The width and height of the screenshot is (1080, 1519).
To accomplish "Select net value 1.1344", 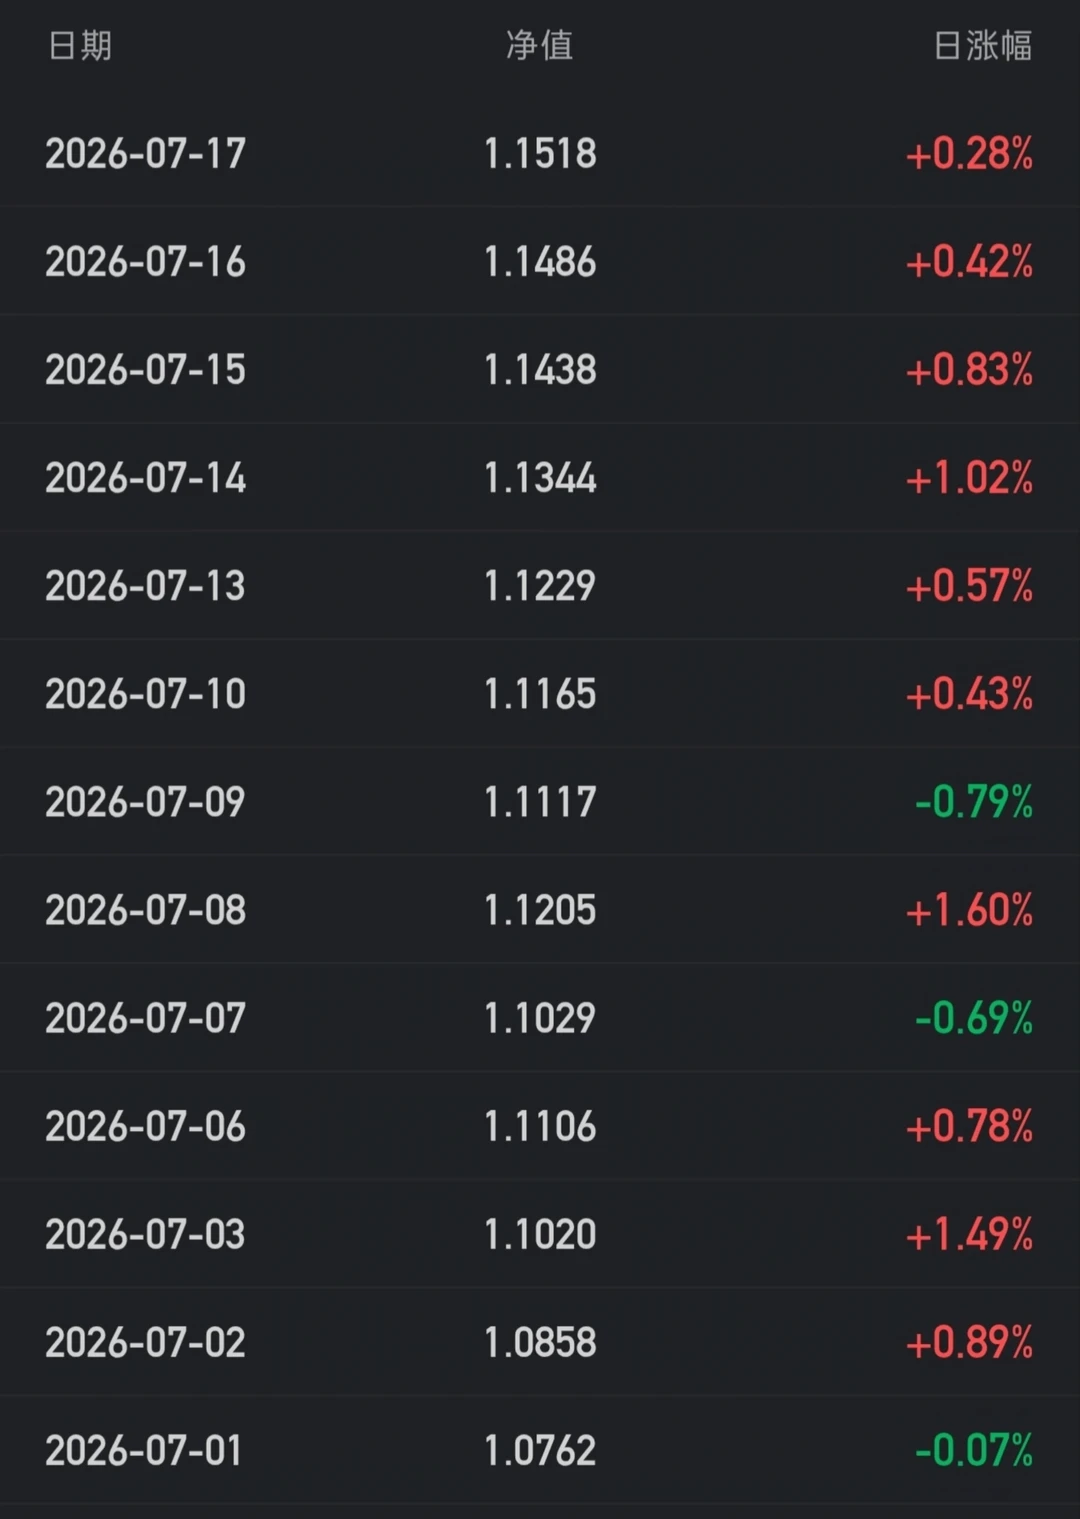I will 540,478.
